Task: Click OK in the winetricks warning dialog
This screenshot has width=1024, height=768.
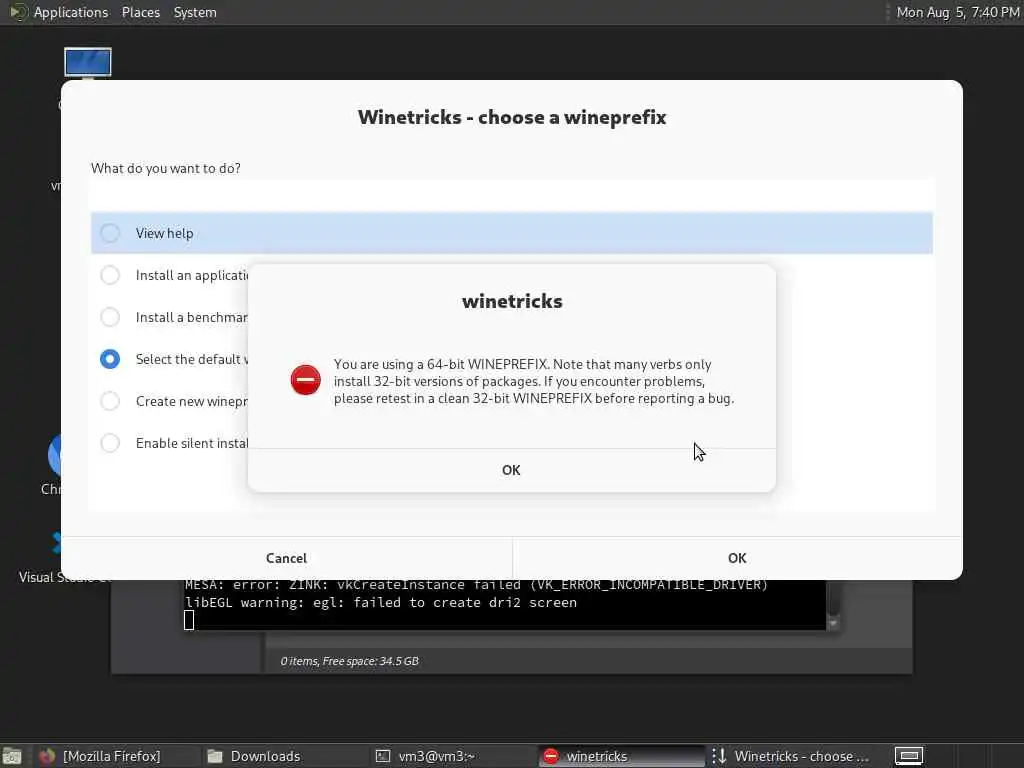Action: coord(511,470)
